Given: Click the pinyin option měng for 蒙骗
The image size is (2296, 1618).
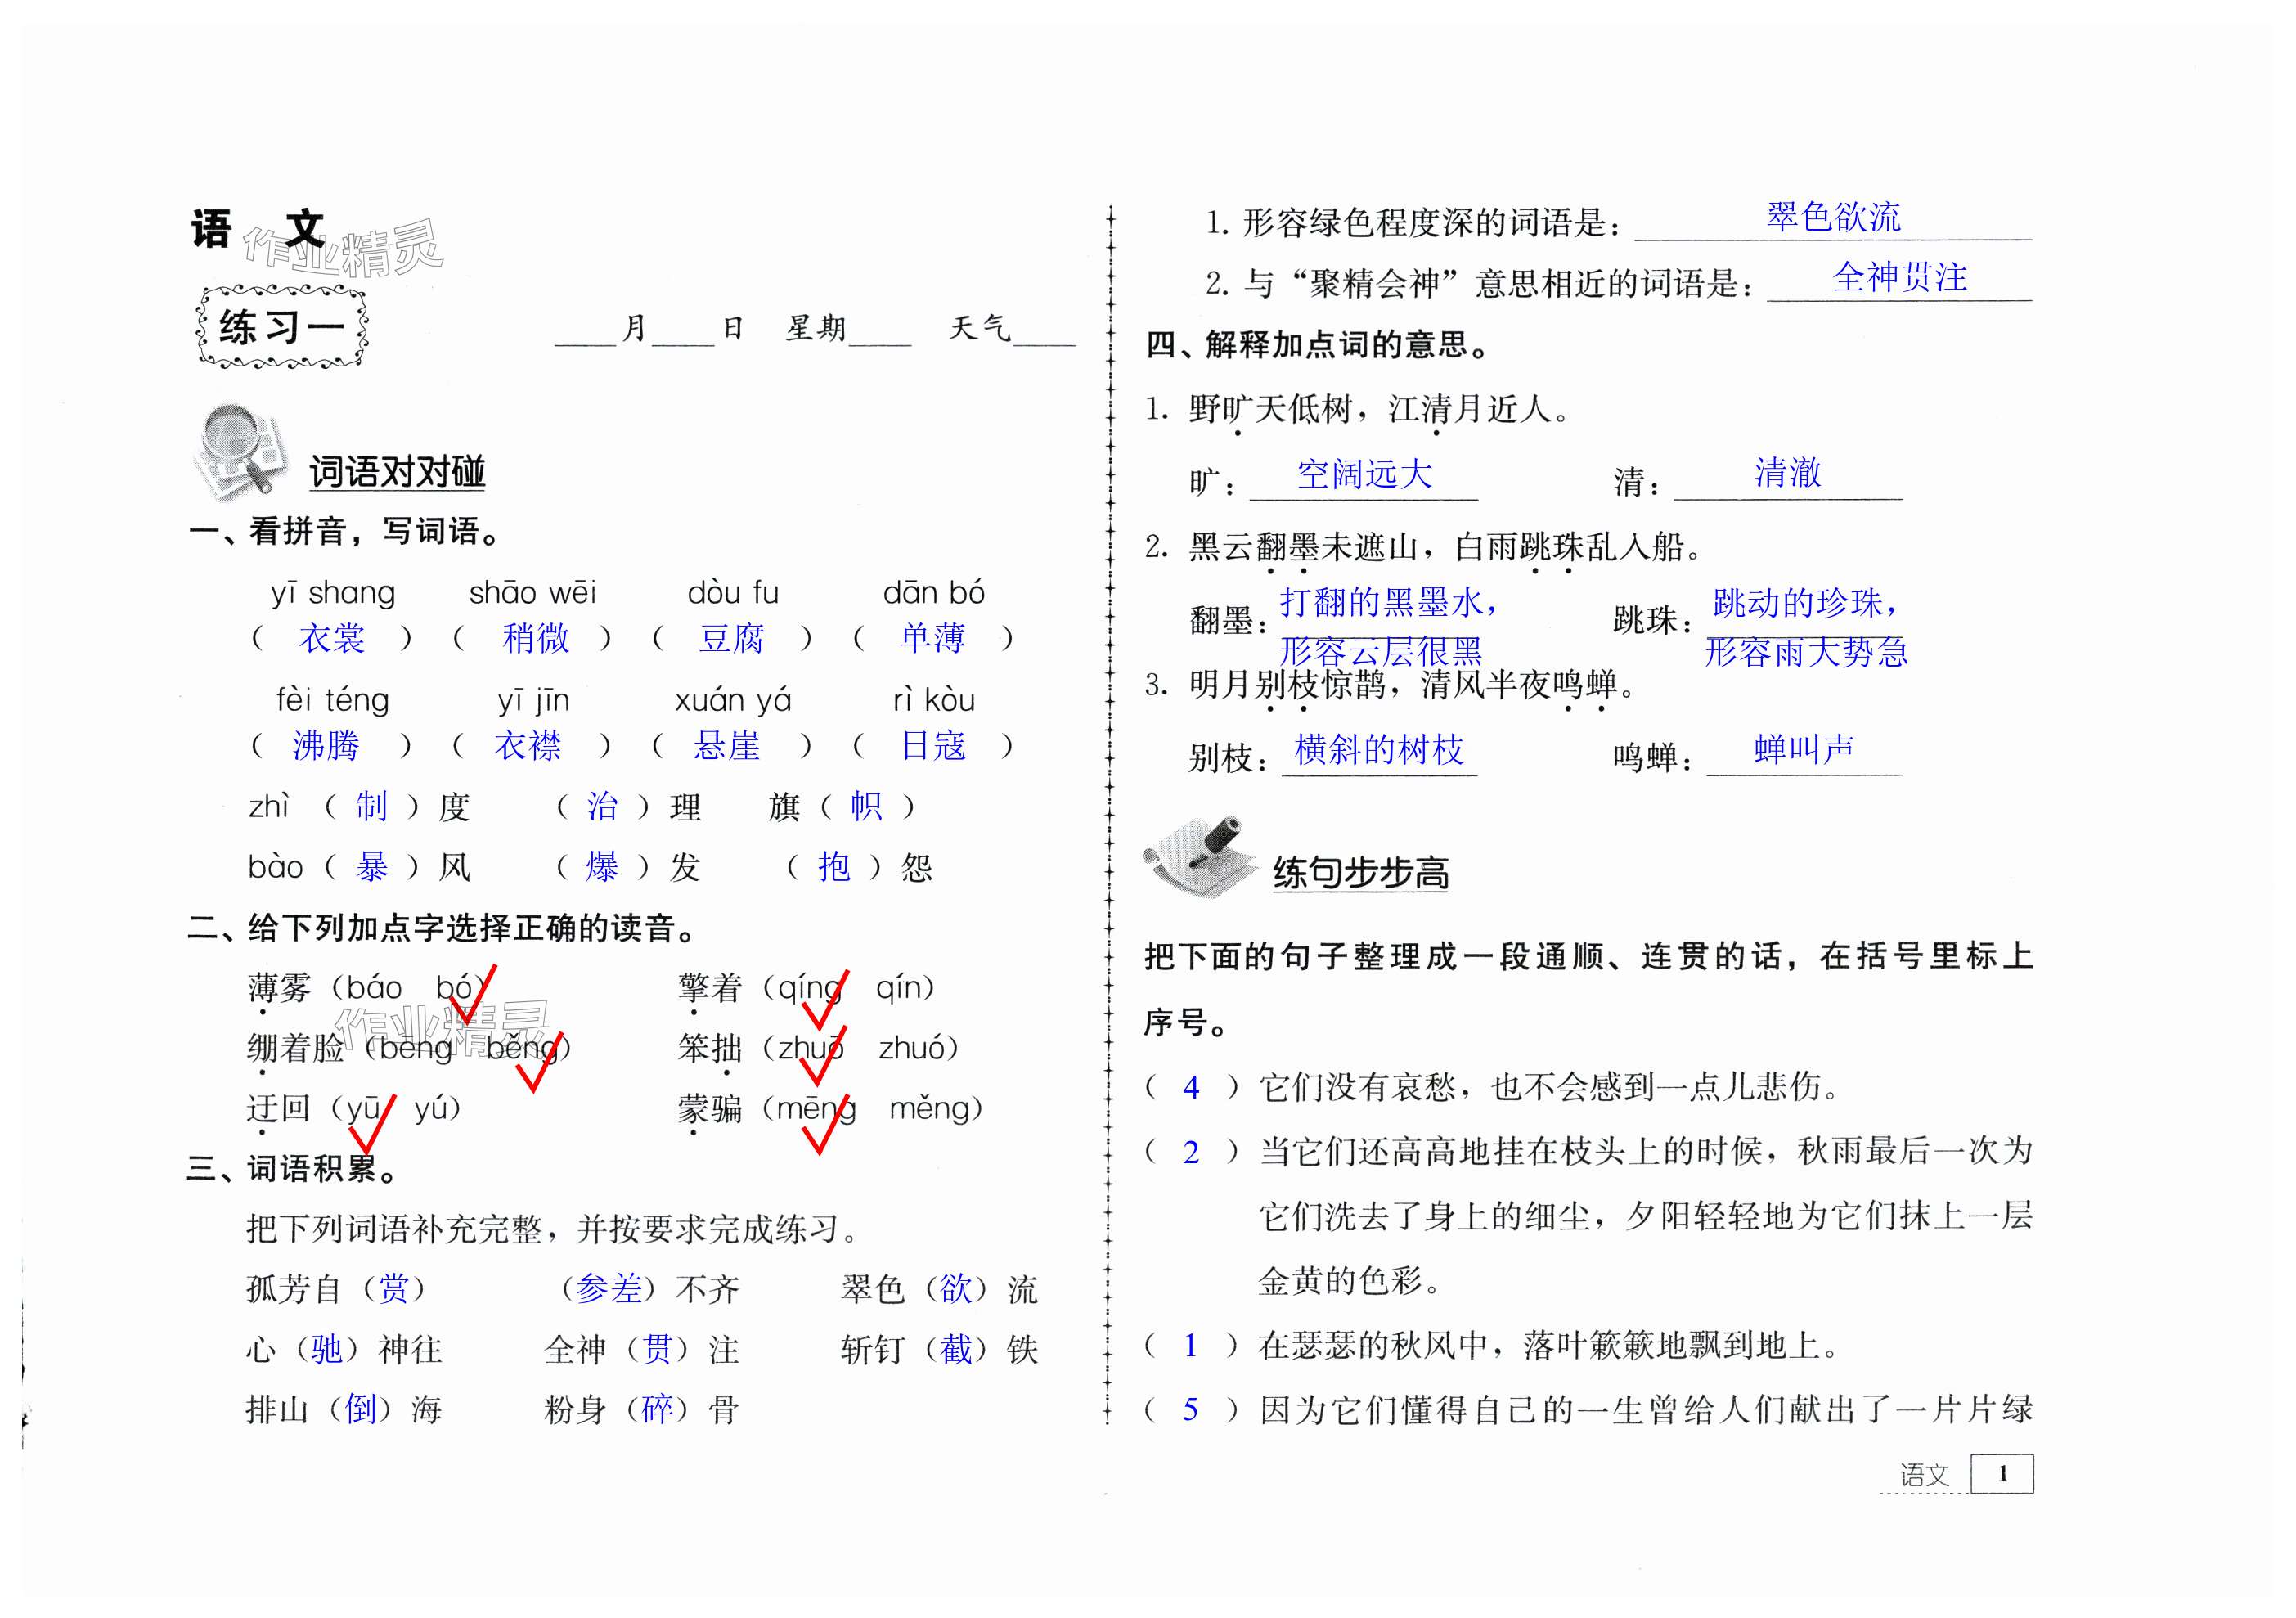Looking at the screenshot, I should pyautogui.click(x=930, y=1109).
